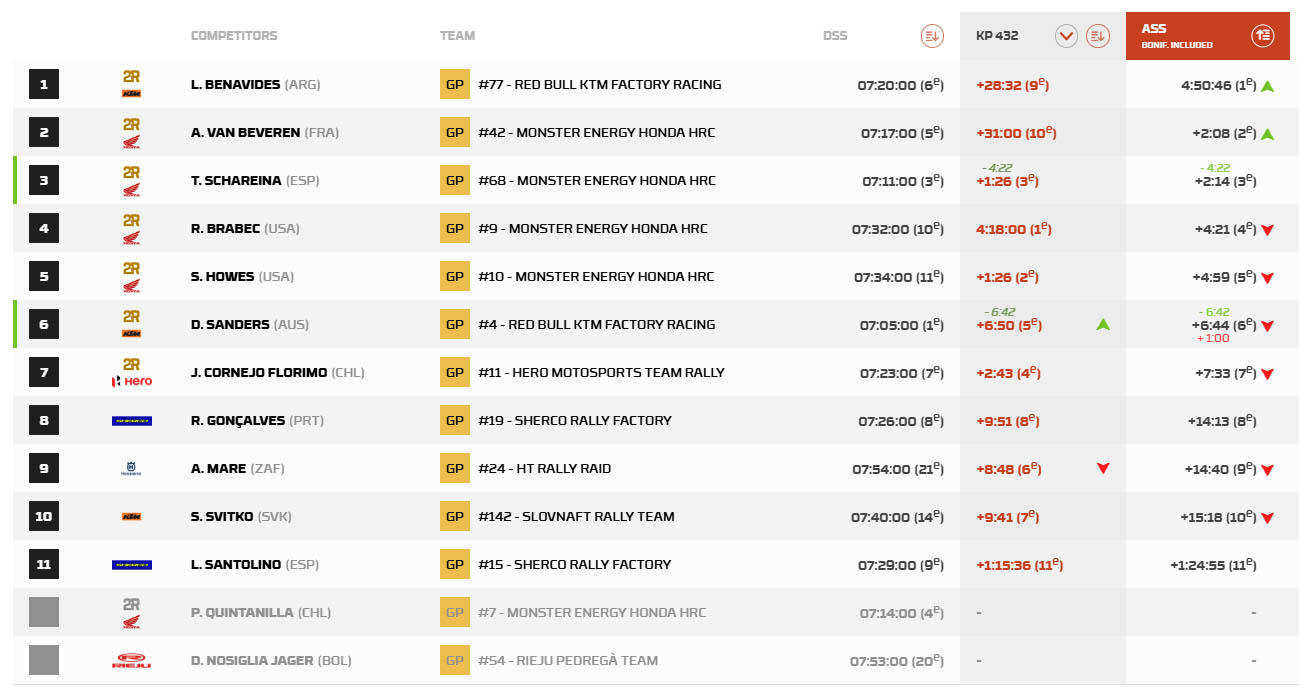Click the grey position box for P. Quintanilla
This screenshot has width=1299, height=694.
click(x=44, y=612)
